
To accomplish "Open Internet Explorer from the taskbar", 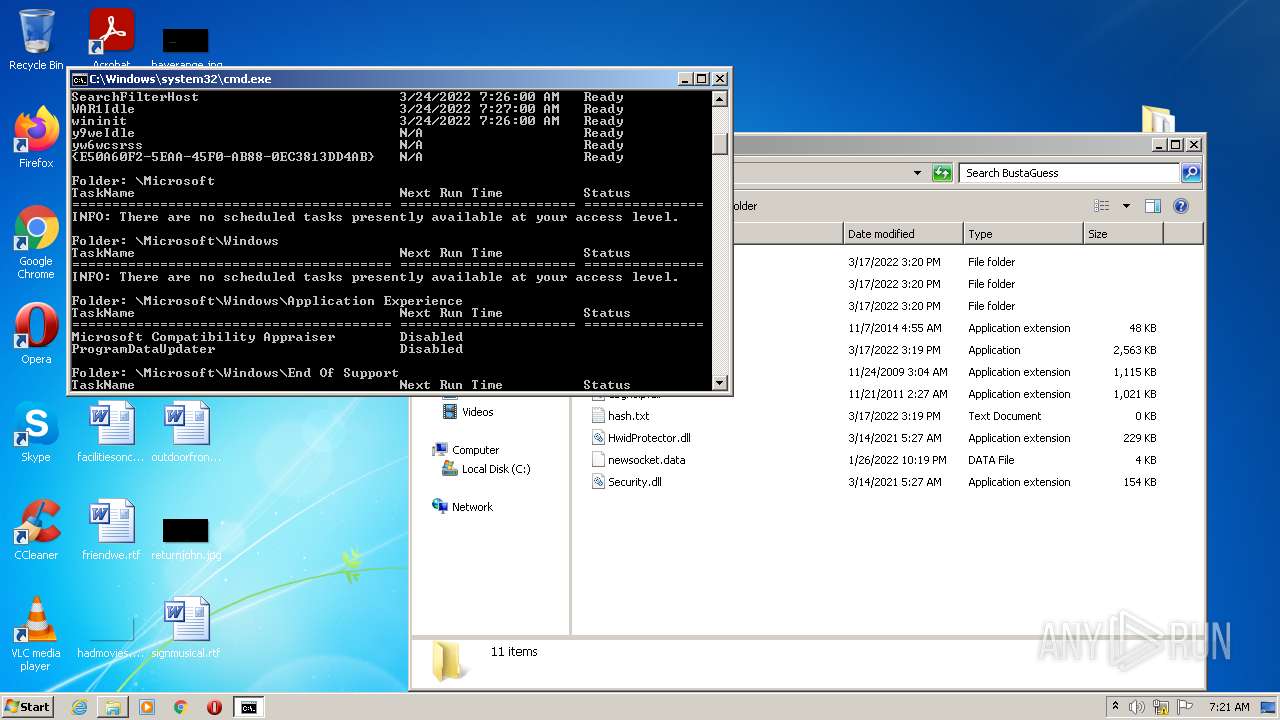I will pyautogui.click(x=79, y=707).
